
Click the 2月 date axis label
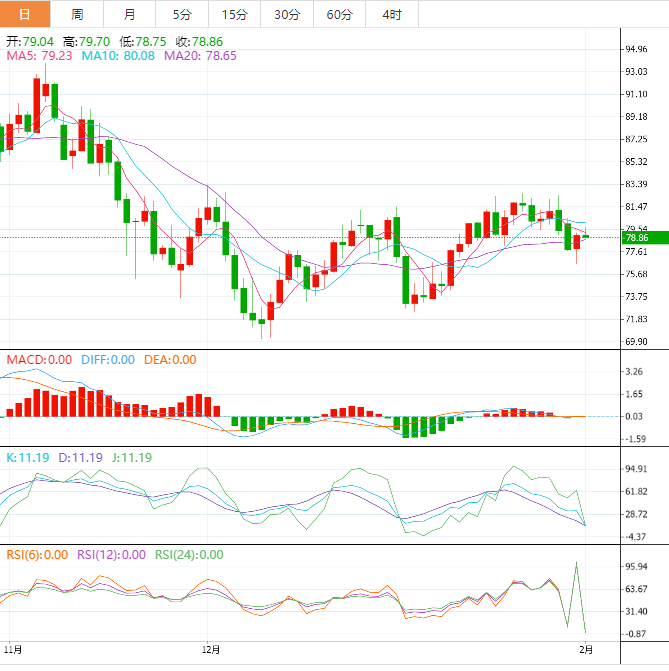(586, 650)
